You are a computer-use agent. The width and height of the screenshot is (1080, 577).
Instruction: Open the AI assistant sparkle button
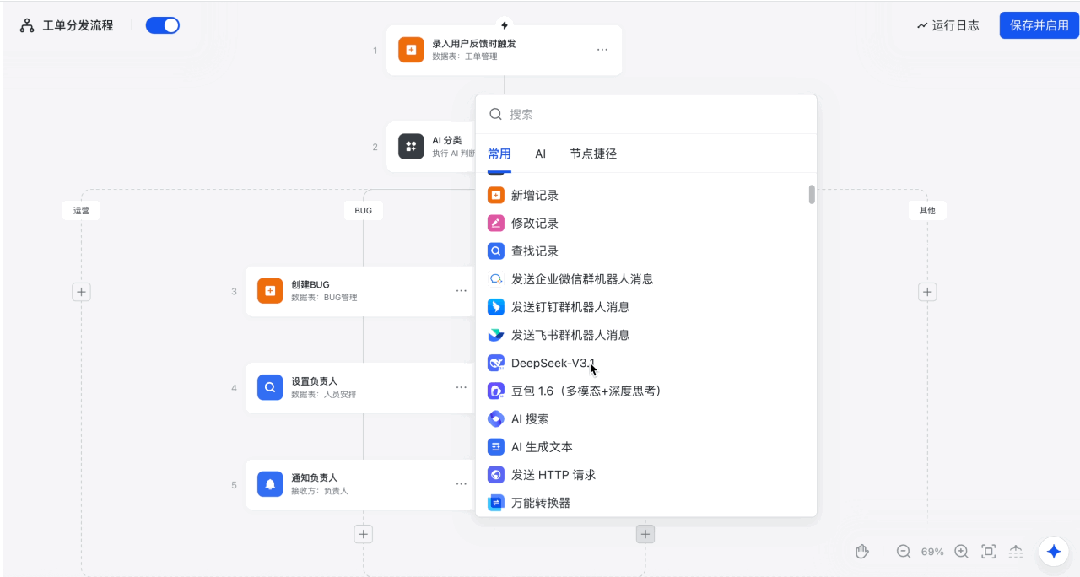[1053, 551]
